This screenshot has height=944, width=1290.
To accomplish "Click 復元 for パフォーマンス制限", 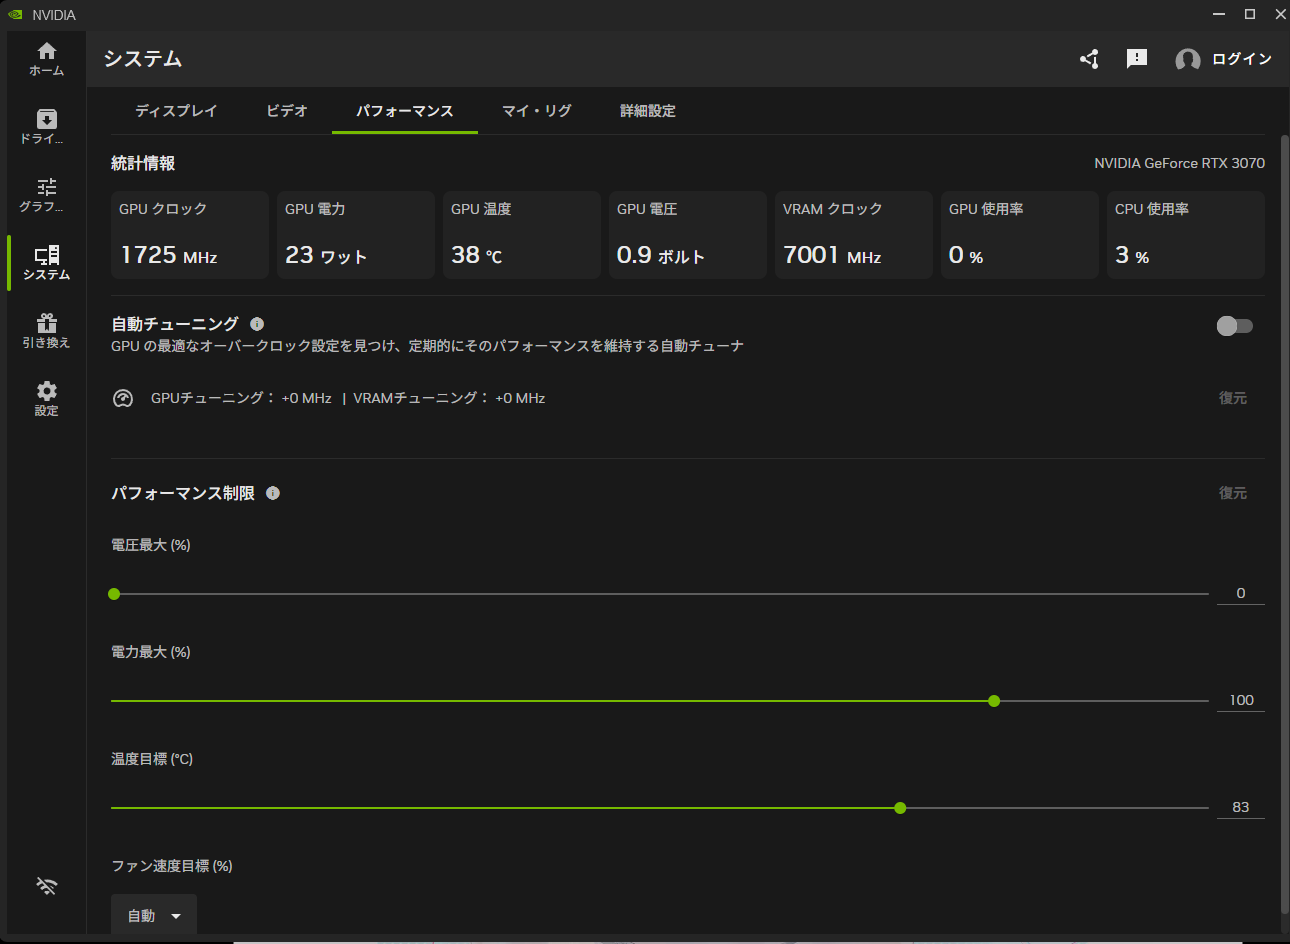I will tap(1233, 493).
